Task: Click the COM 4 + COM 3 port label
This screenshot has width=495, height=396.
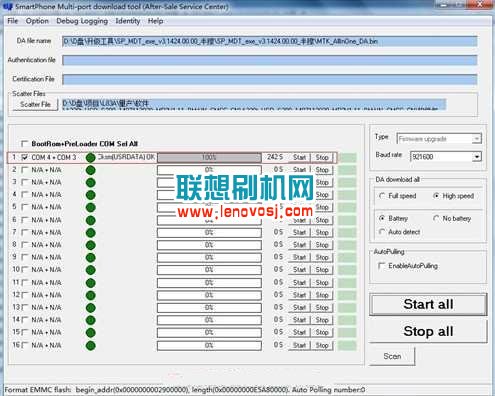Action: (x=54, y=157)
